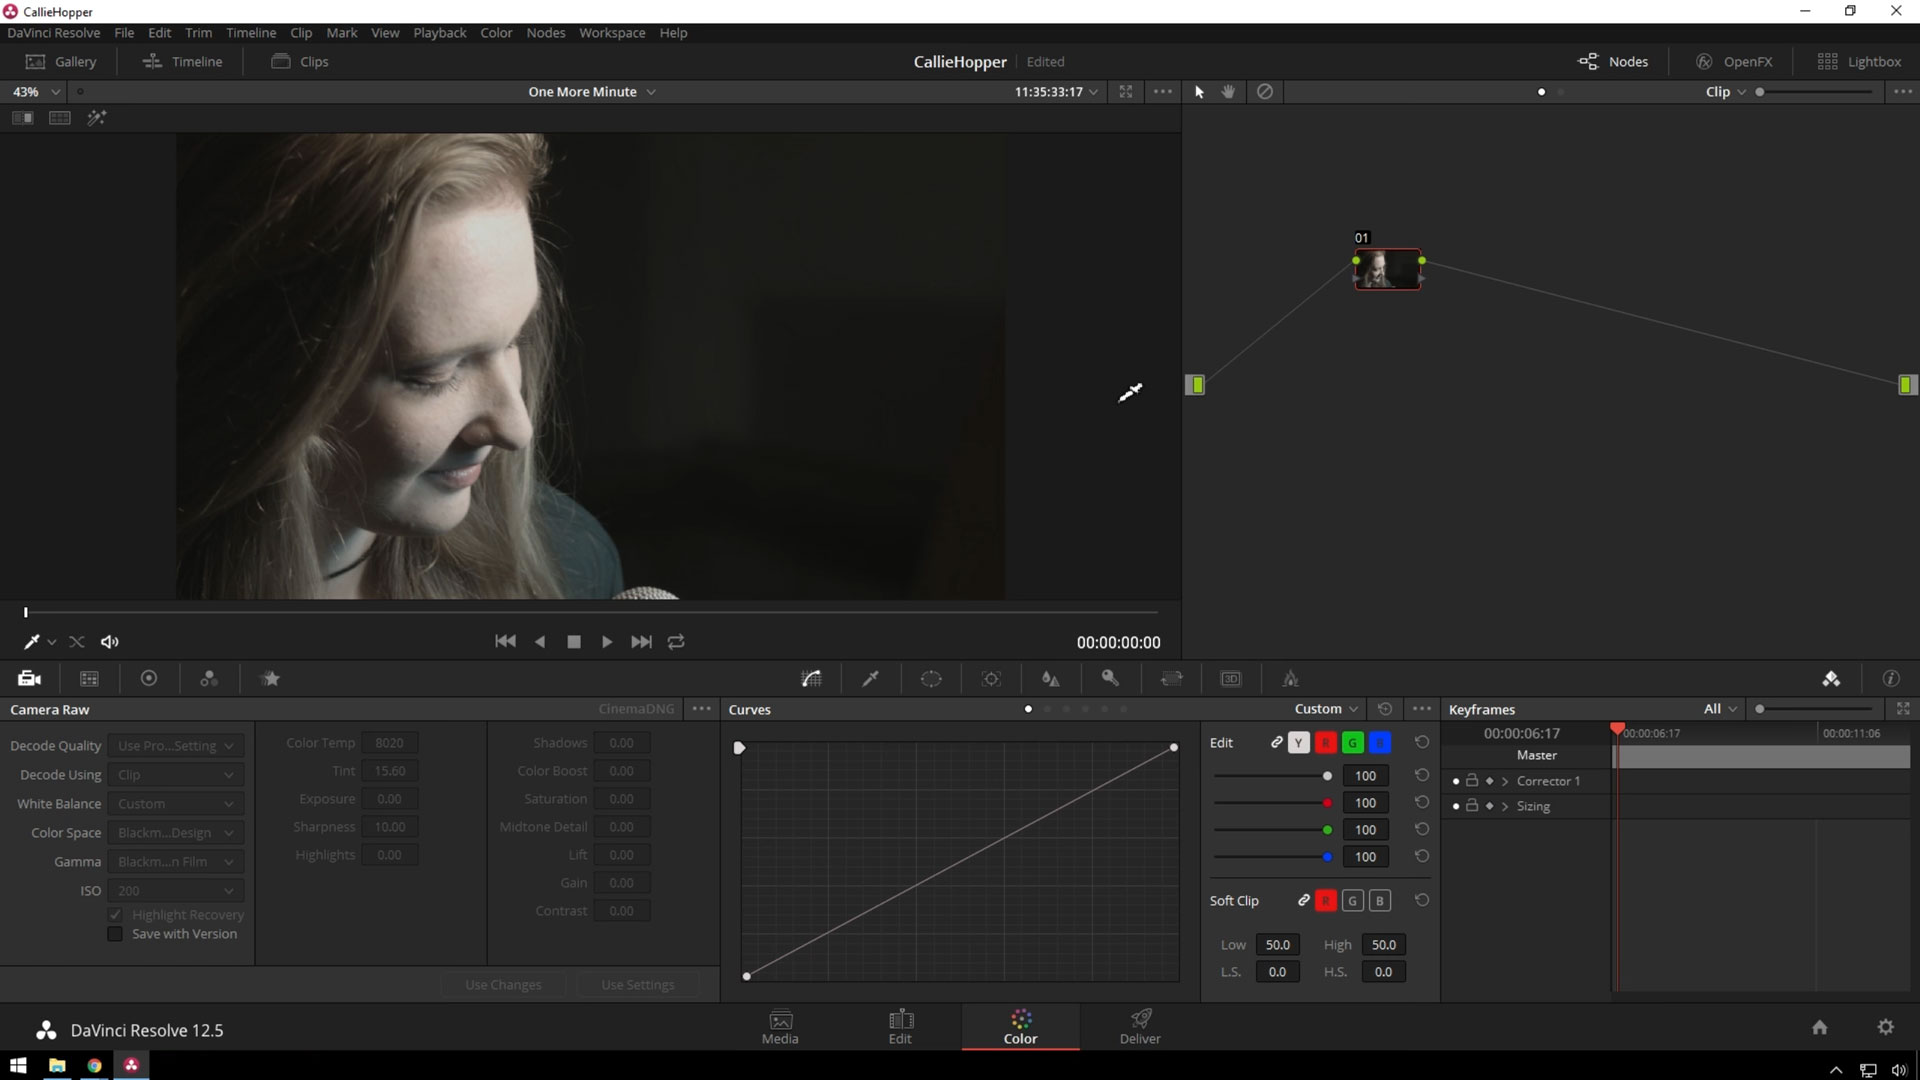Toggle the split screen viewer icon
Screen dimensions: 1920x1080
tap(60, 118)
